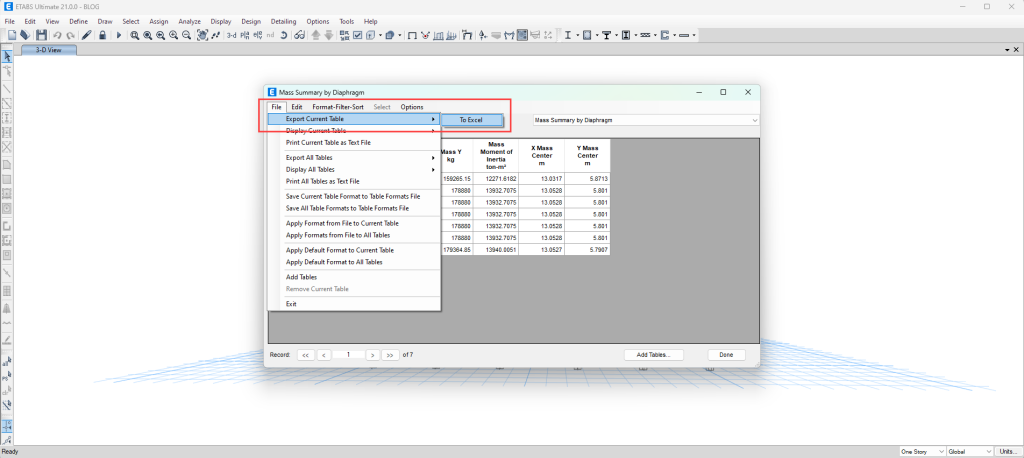Click table cell with value 12271.6182
This screenshot has height=458, width=1024.
coord(496,178)
